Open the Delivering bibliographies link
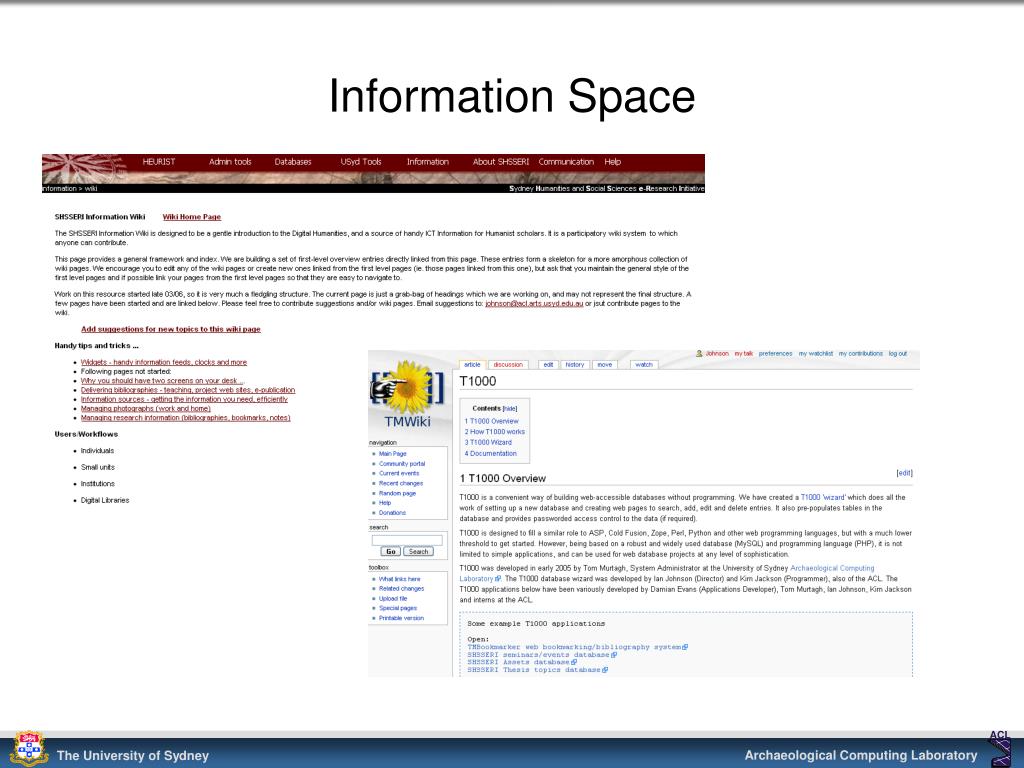This screenshot has height=768, width=1024. tap(188, 390)
